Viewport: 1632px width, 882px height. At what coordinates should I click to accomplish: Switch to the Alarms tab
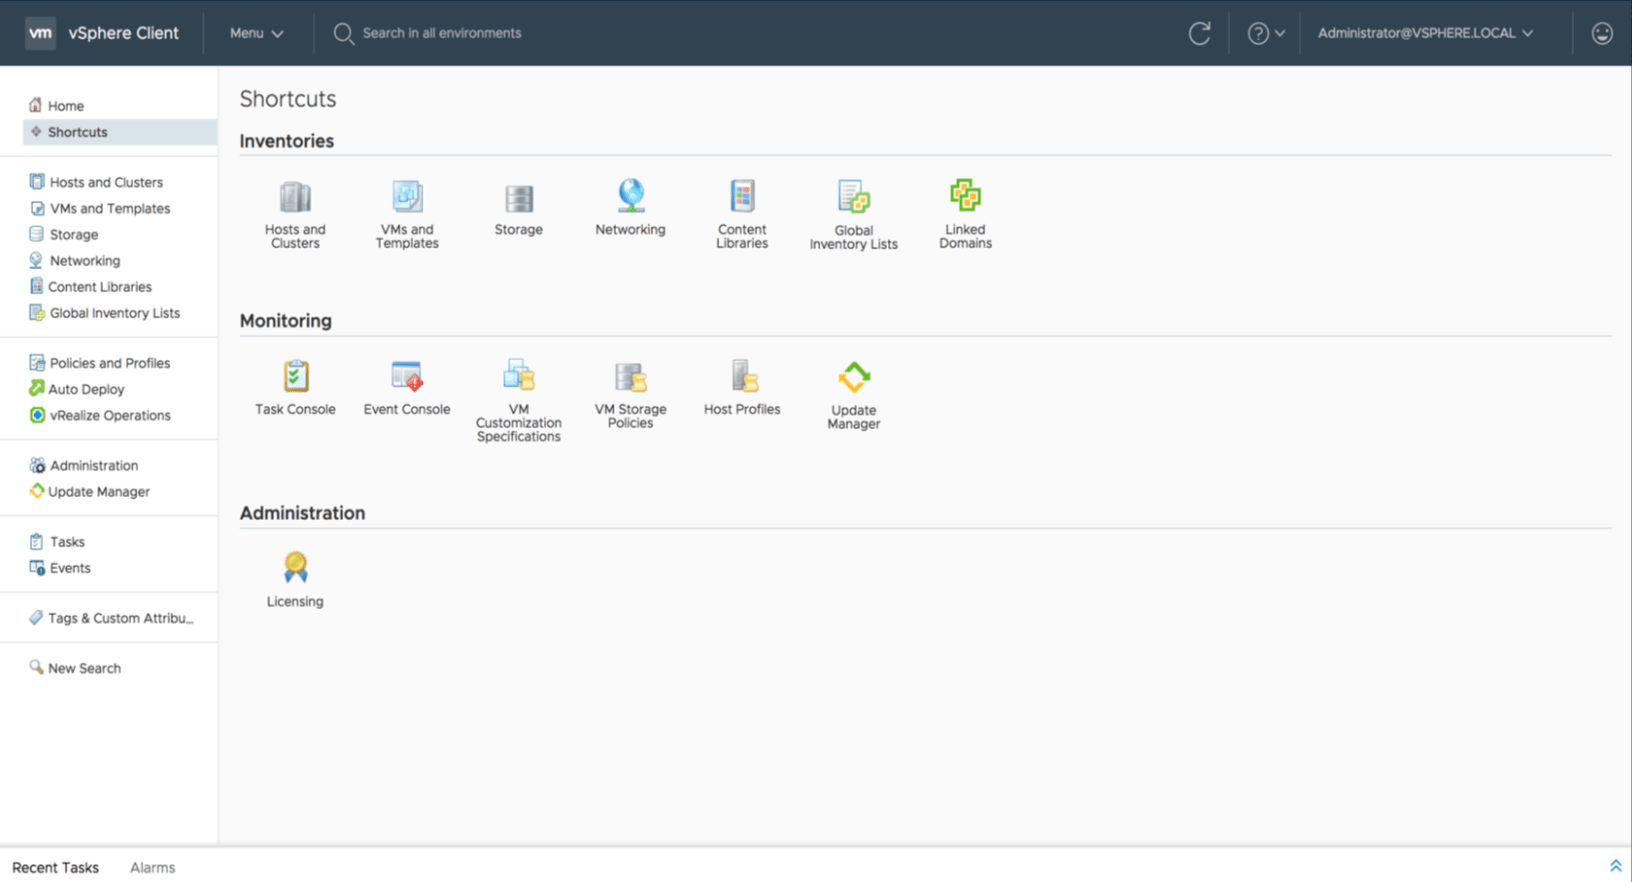coord(152,867)
